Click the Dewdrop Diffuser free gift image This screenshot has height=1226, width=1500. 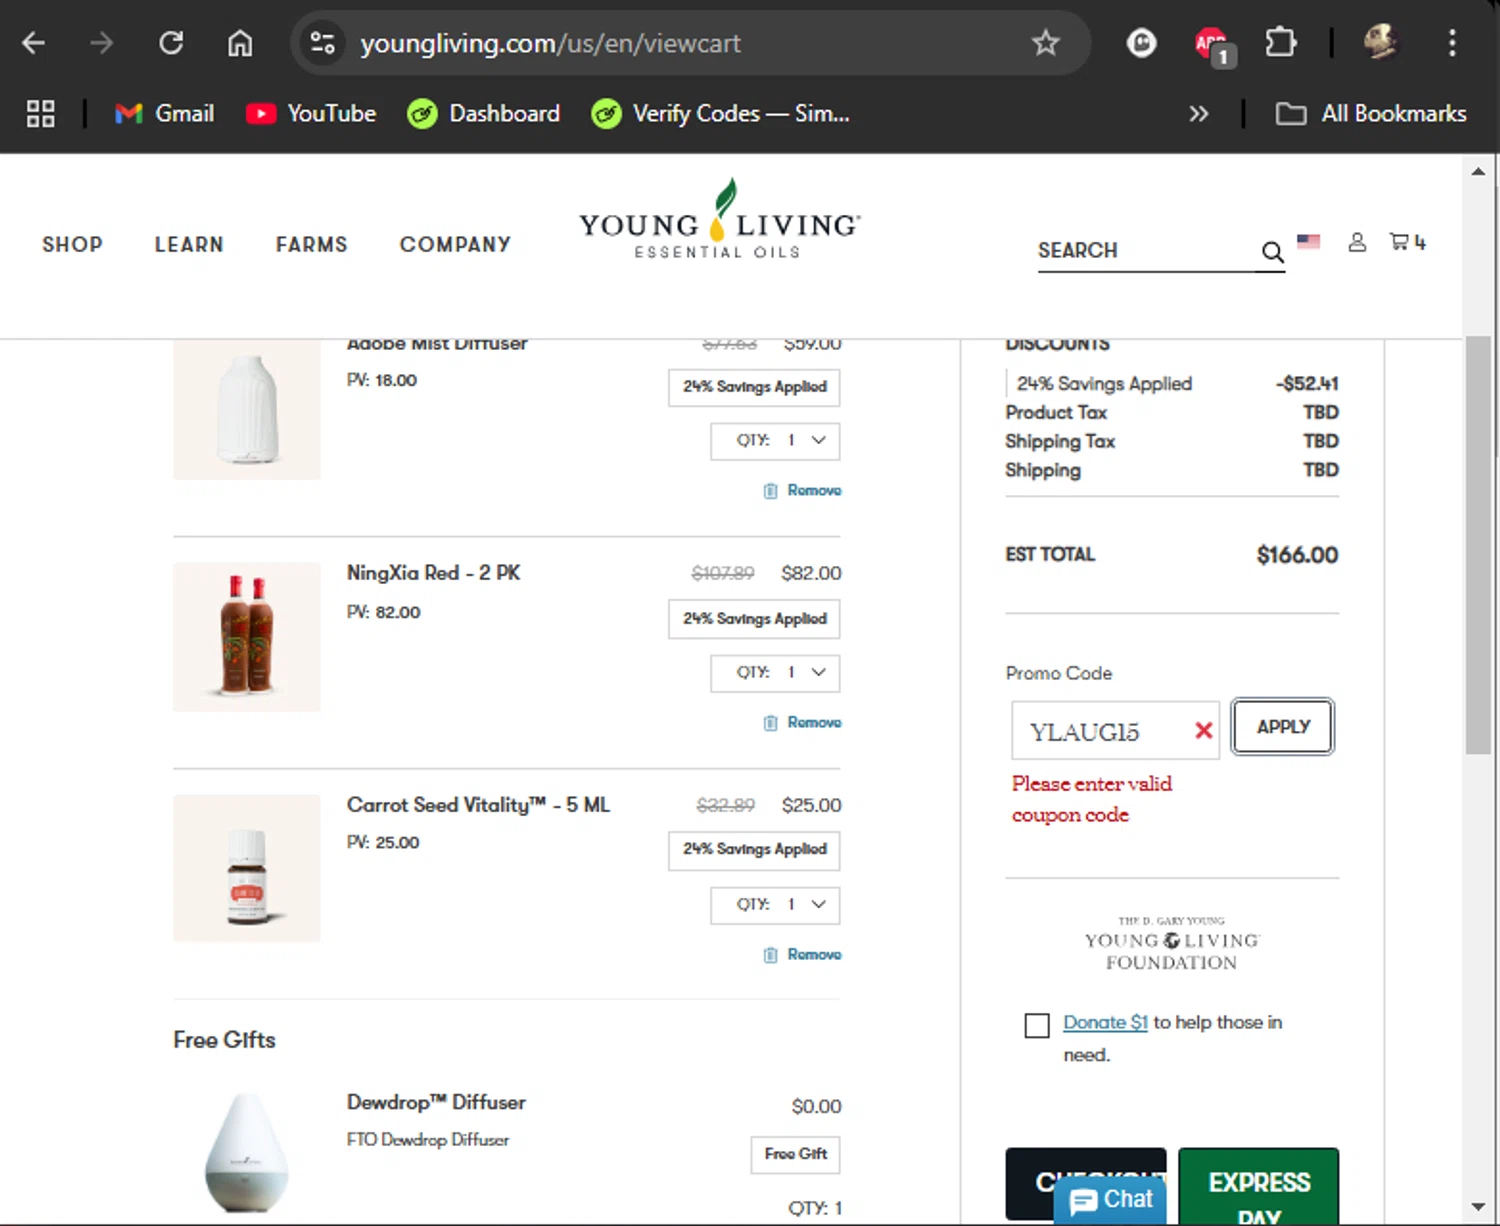(x=247, y=1152)
